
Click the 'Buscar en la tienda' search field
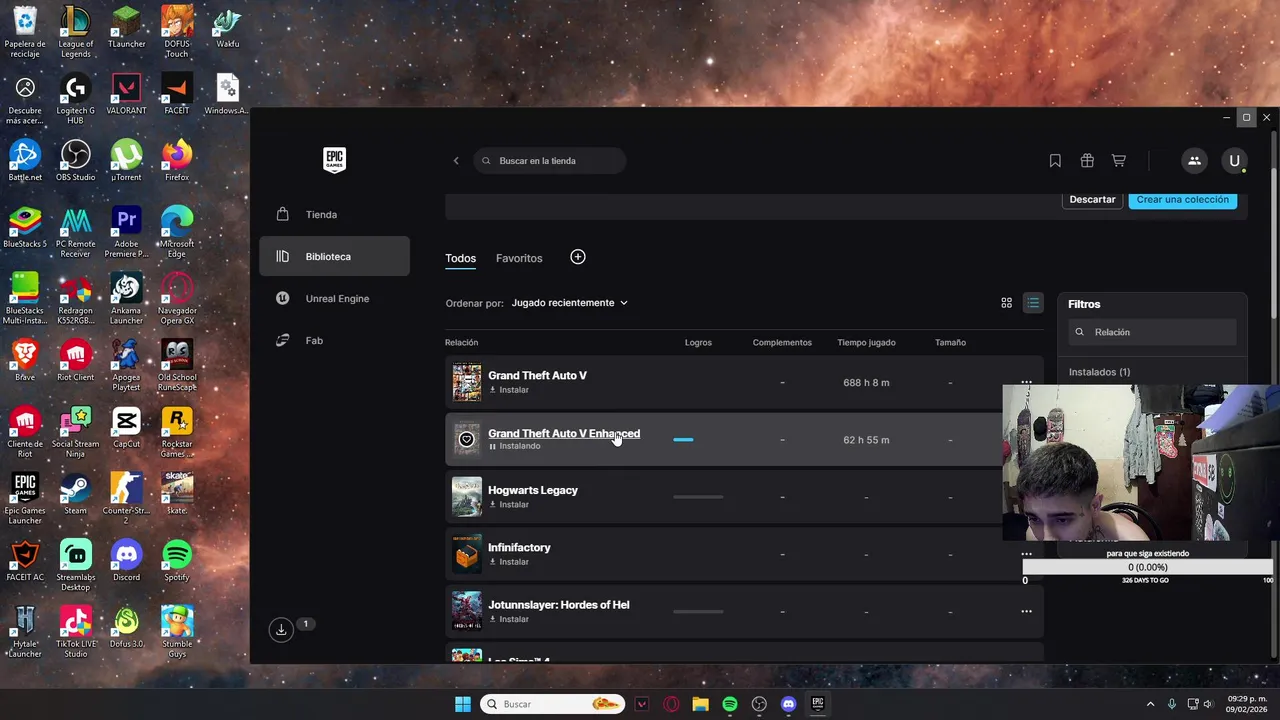[x=550, y=161]
